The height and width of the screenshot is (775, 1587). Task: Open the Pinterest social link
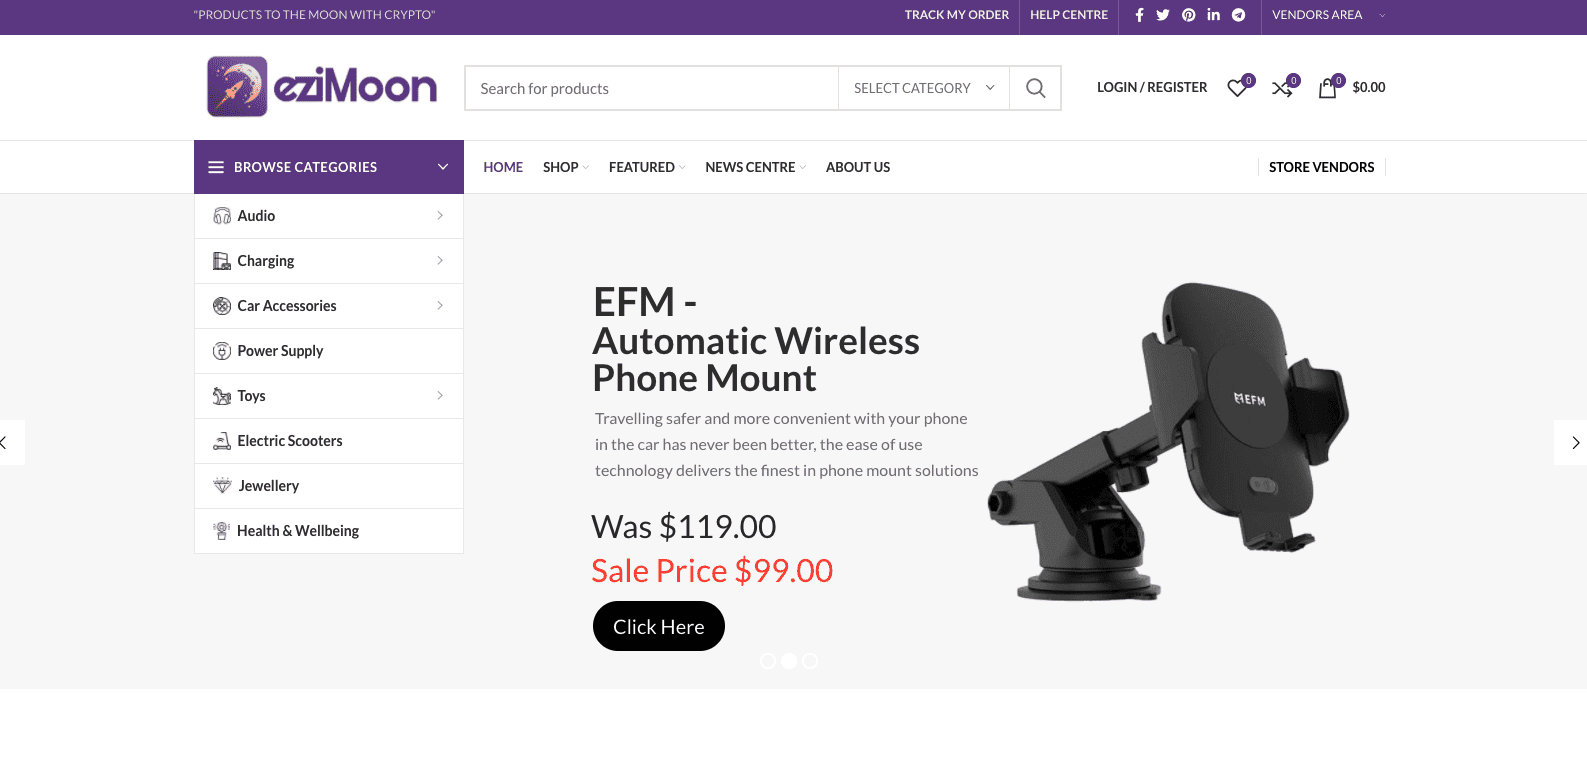point(1189,15)
